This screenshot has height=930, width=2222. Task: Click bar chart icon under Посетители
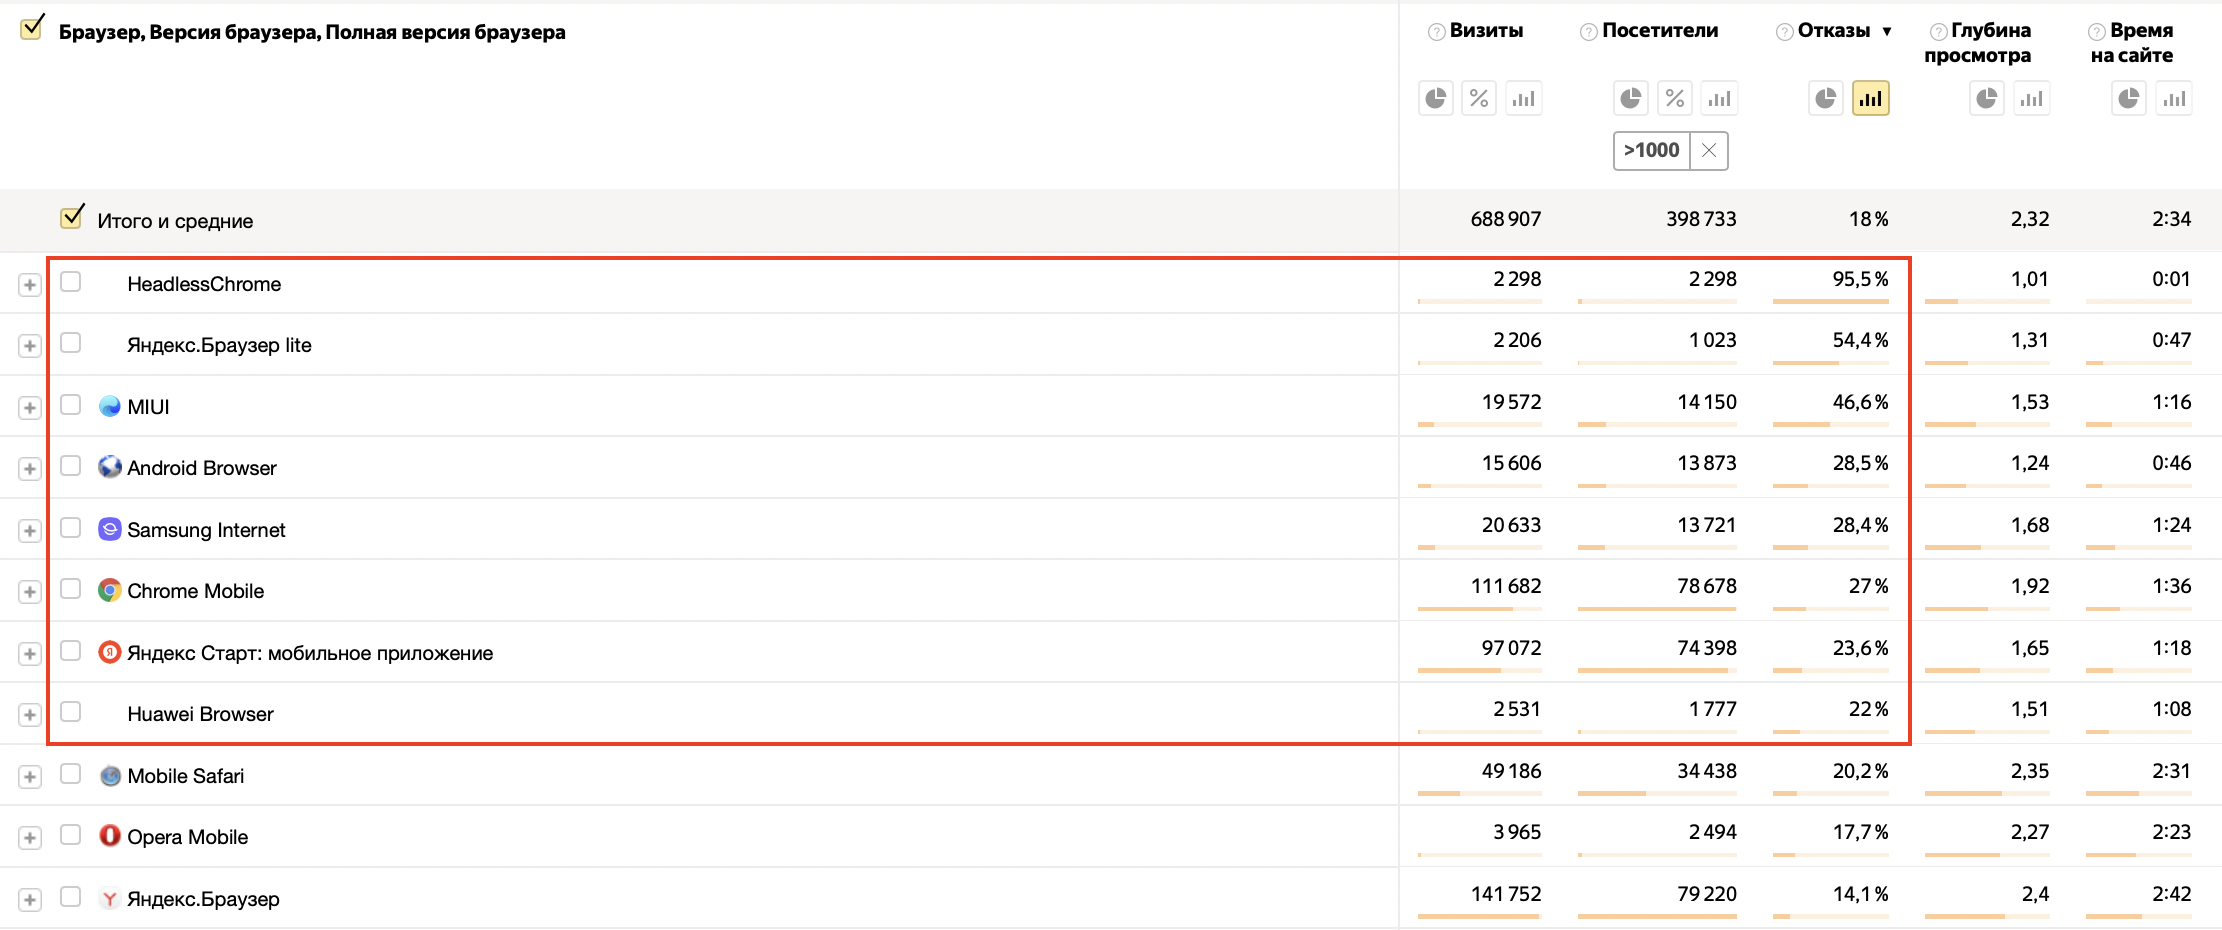point(1719,98)
